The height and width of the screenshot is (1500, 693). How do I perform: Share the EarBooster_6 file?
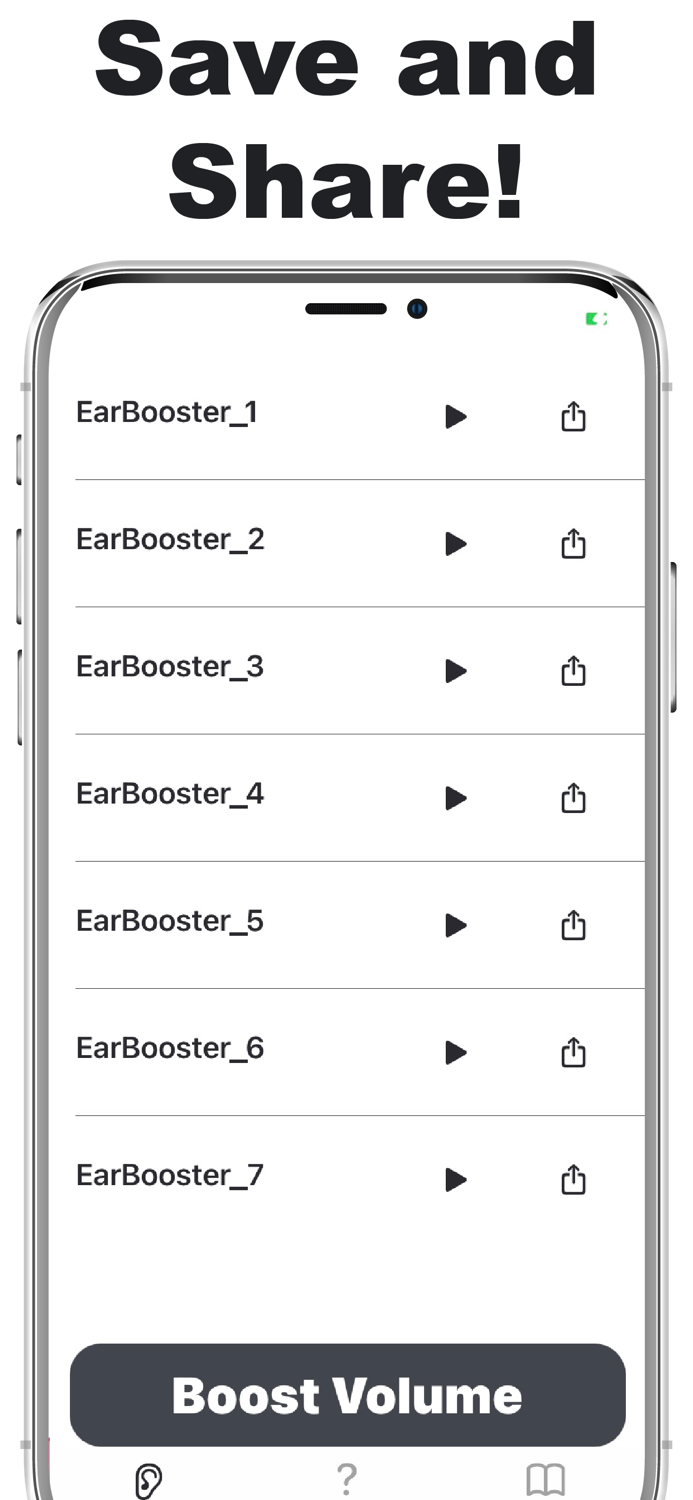coord(573,1052)
